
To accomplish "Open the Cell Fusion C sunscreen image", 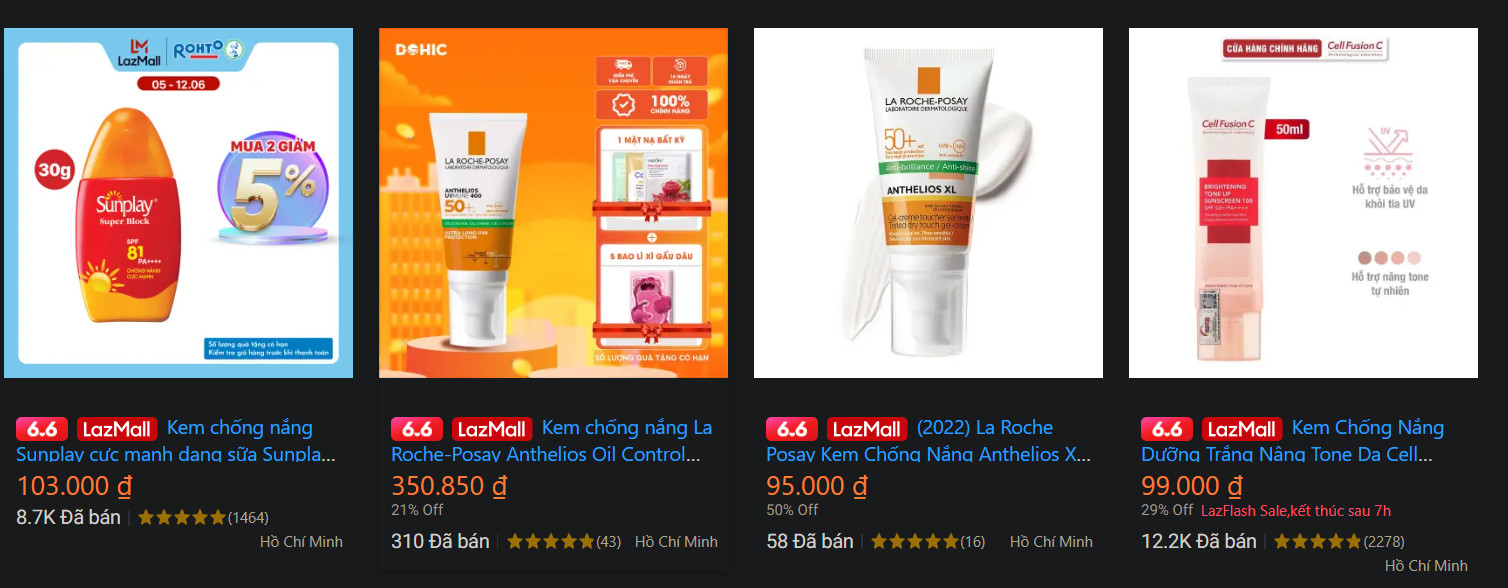I will click(1303, 203).
